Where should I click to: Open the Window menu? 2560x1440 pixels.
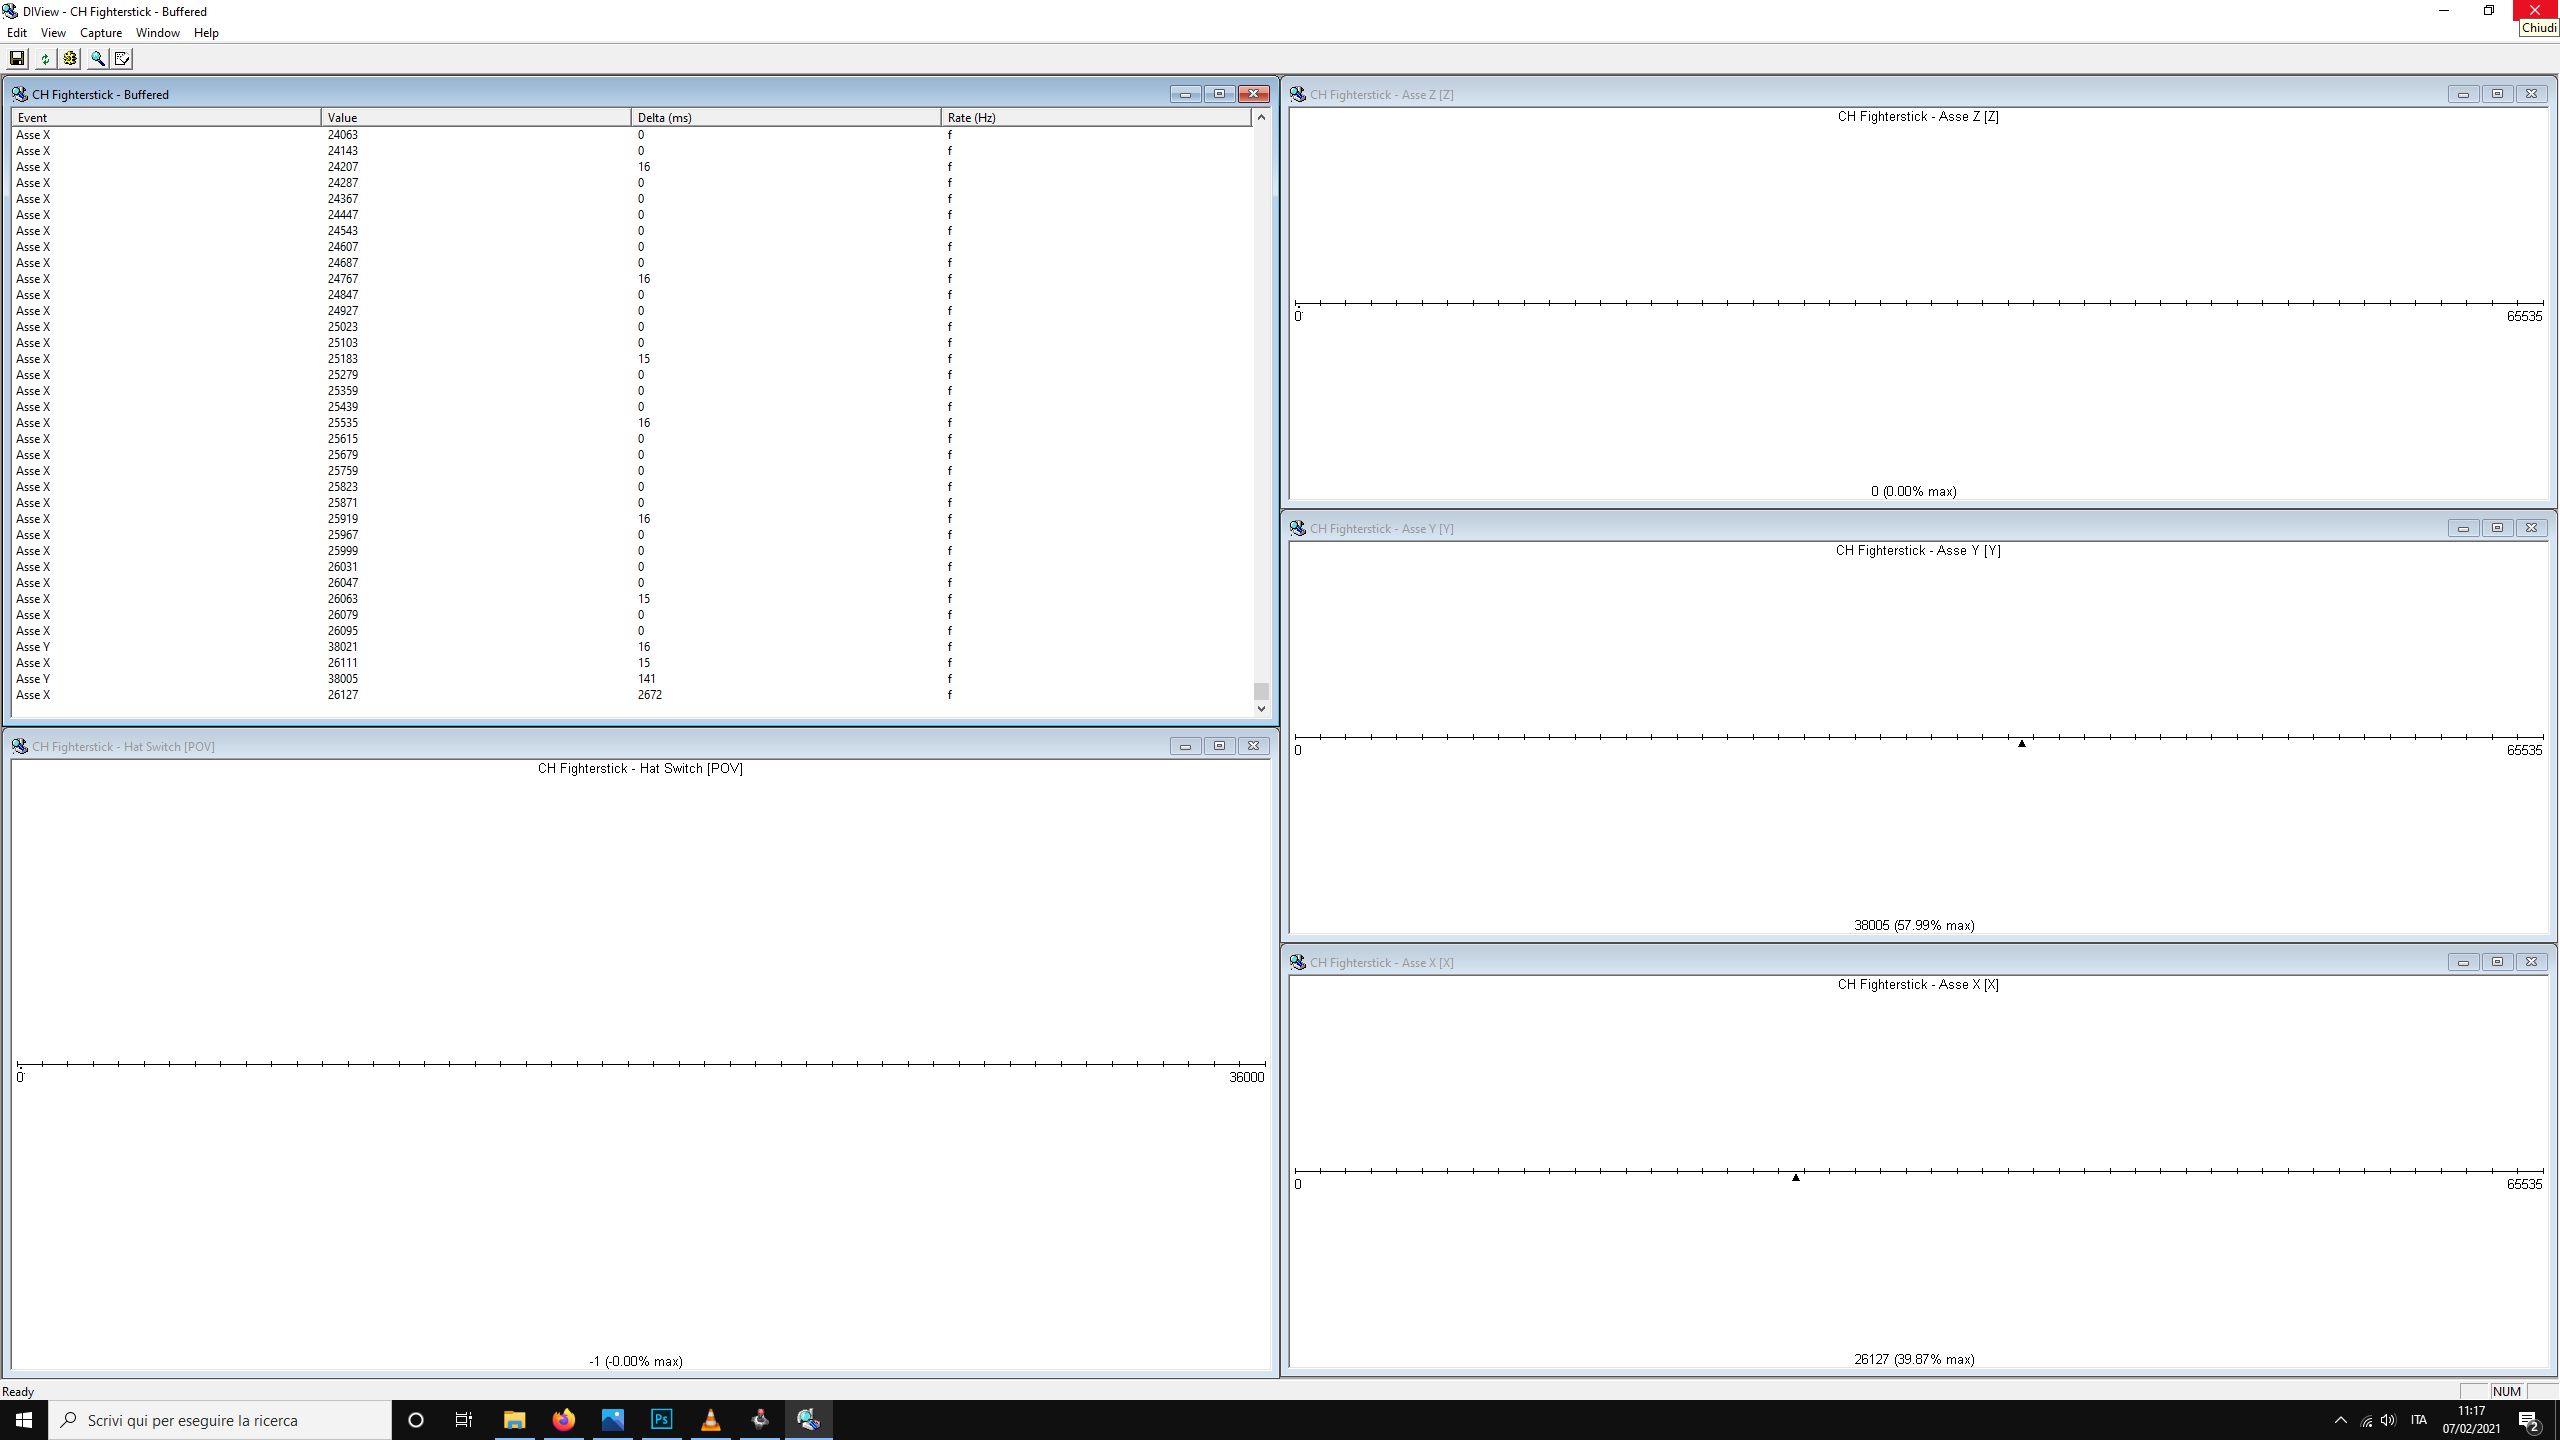click(158, 33)
